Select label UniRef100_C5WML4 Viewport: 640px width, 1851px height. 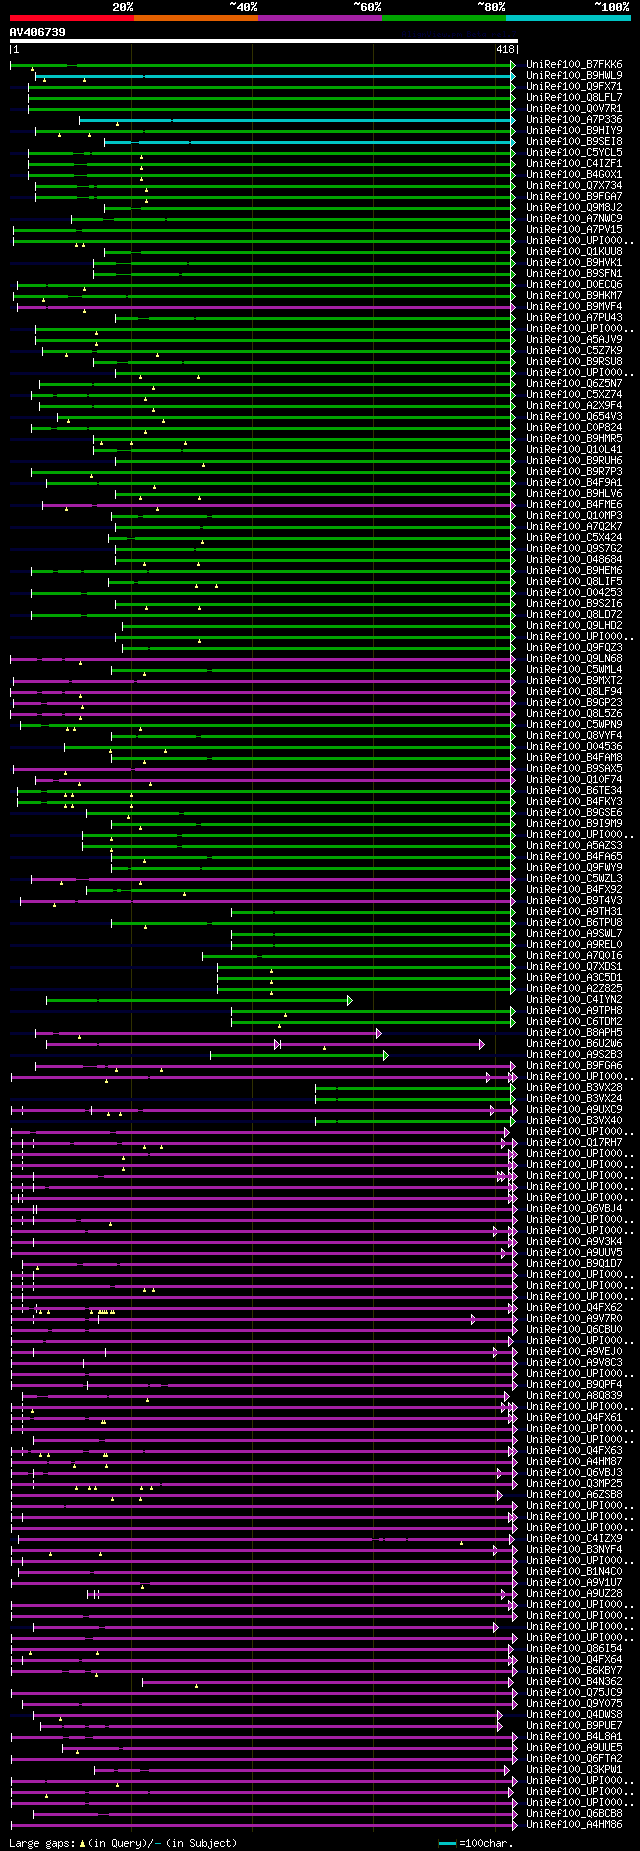click(x=574, y=669)
